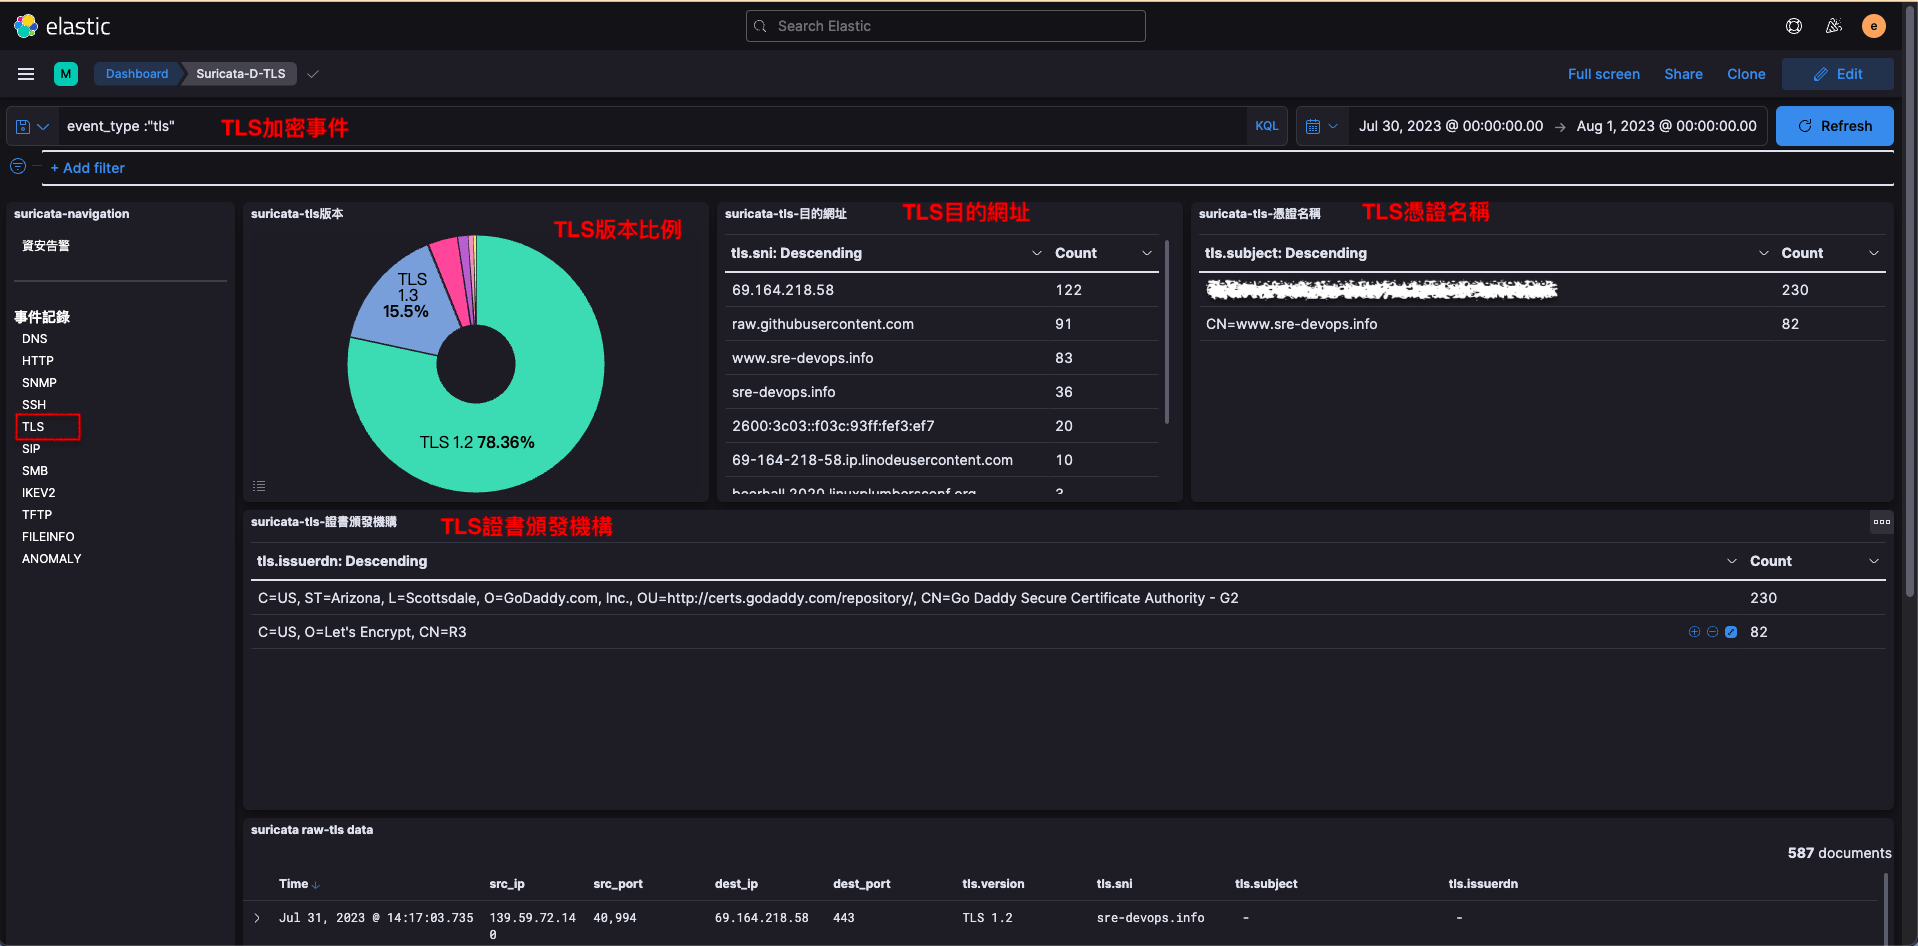This screenshot has height=946, width=1918.
Task: Open the SMB navigation link
Action: click(35, 471)
